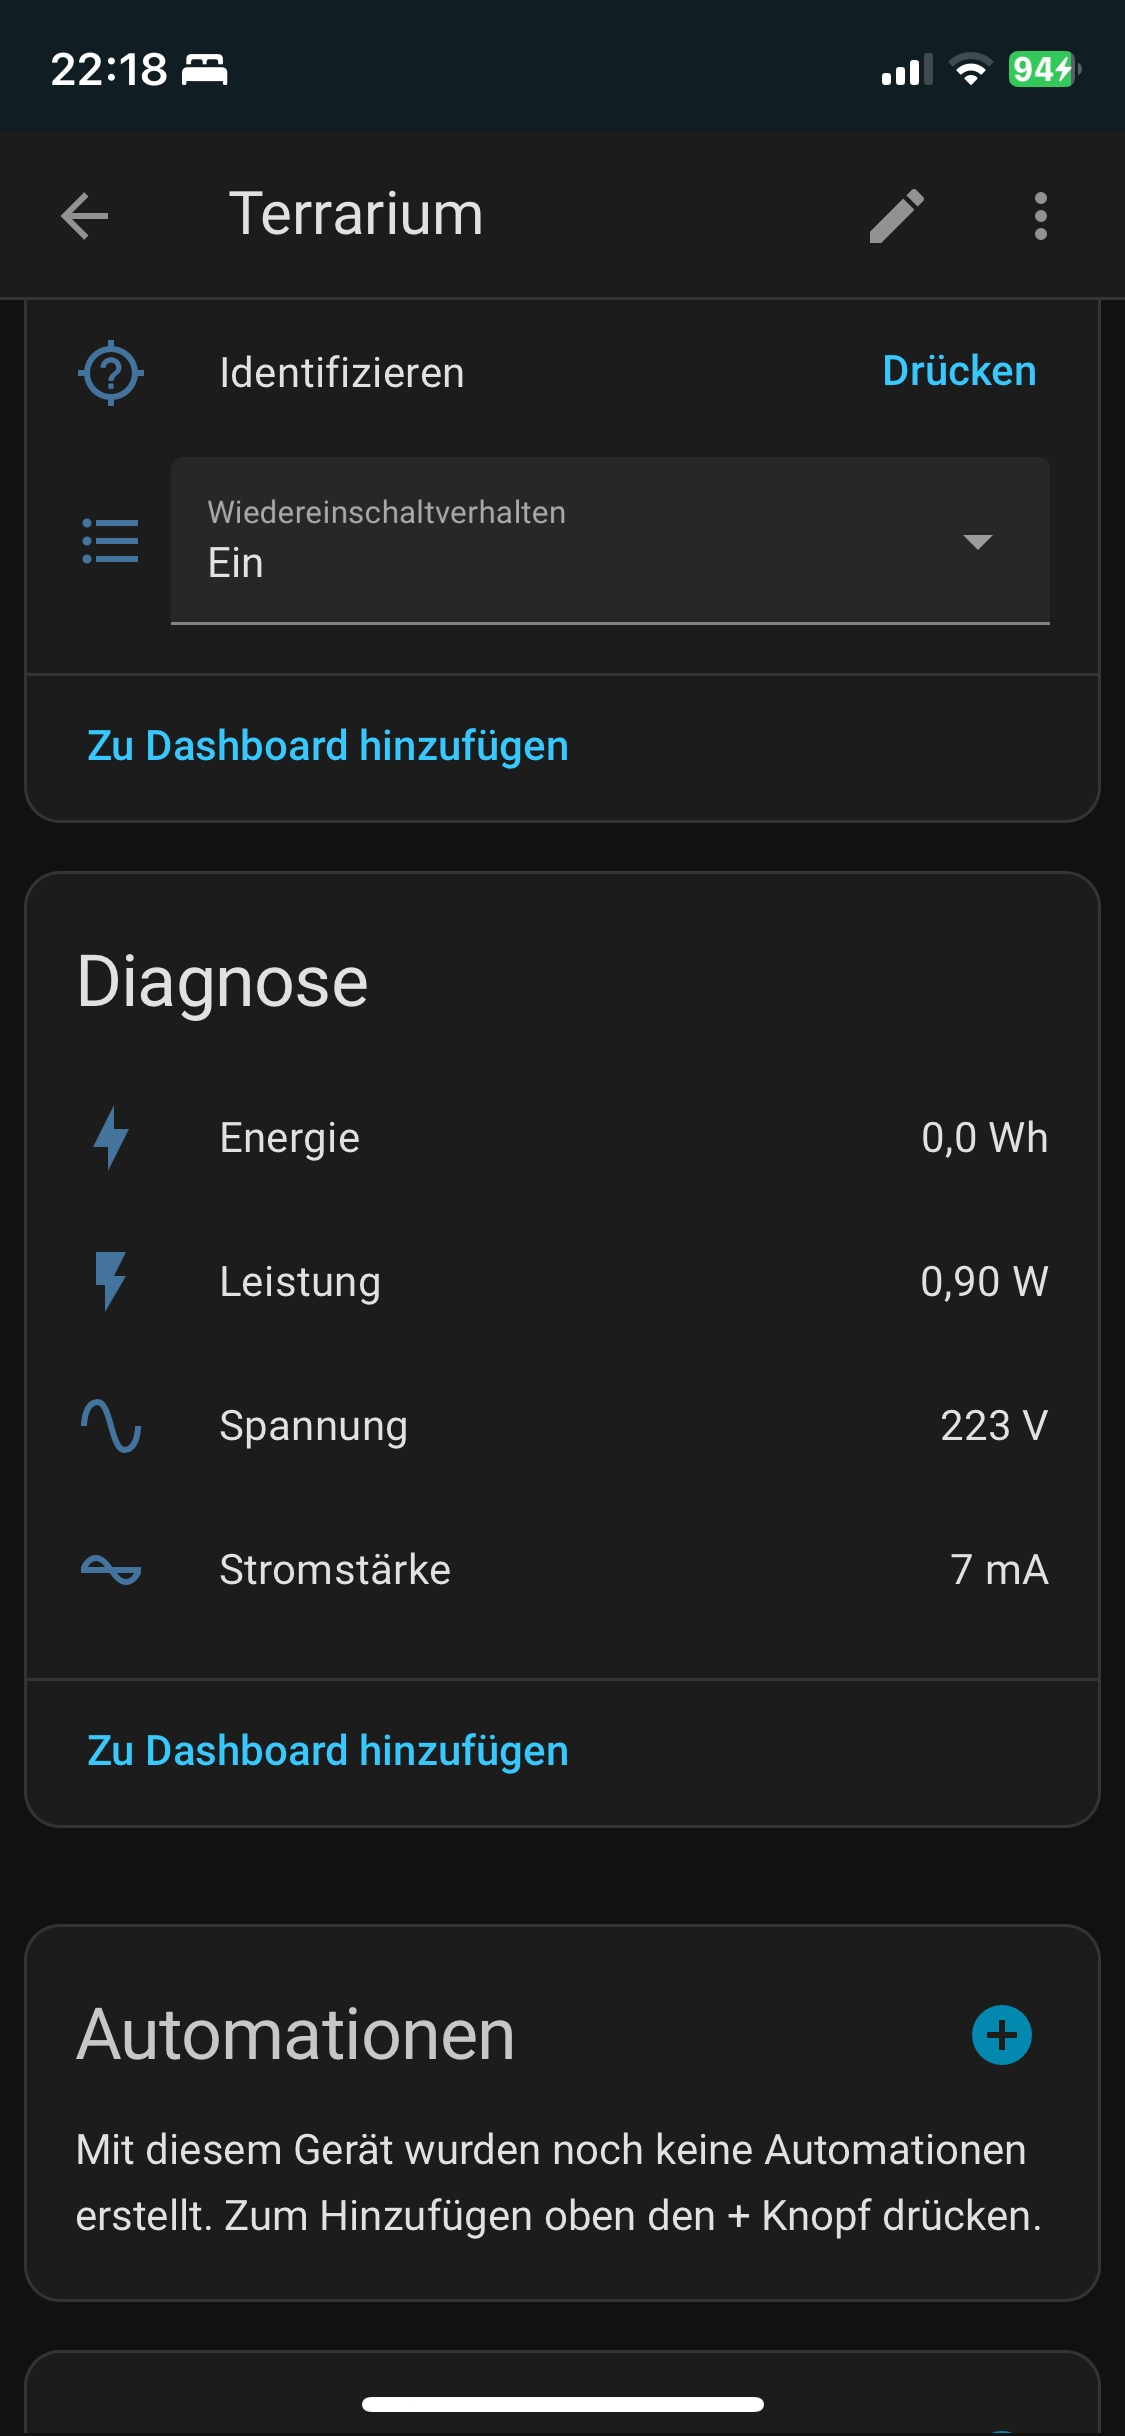
Task: Tap the Energie lightning bolt icon
Action: 111,1138
